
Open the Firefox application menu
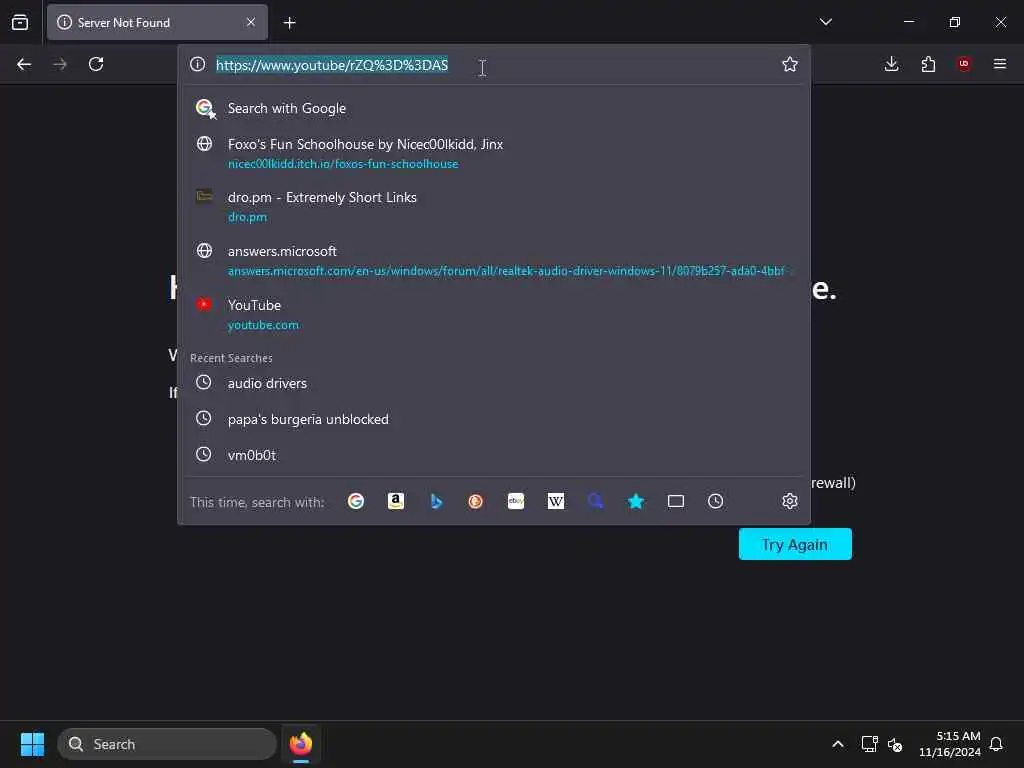click(1000, 64)
